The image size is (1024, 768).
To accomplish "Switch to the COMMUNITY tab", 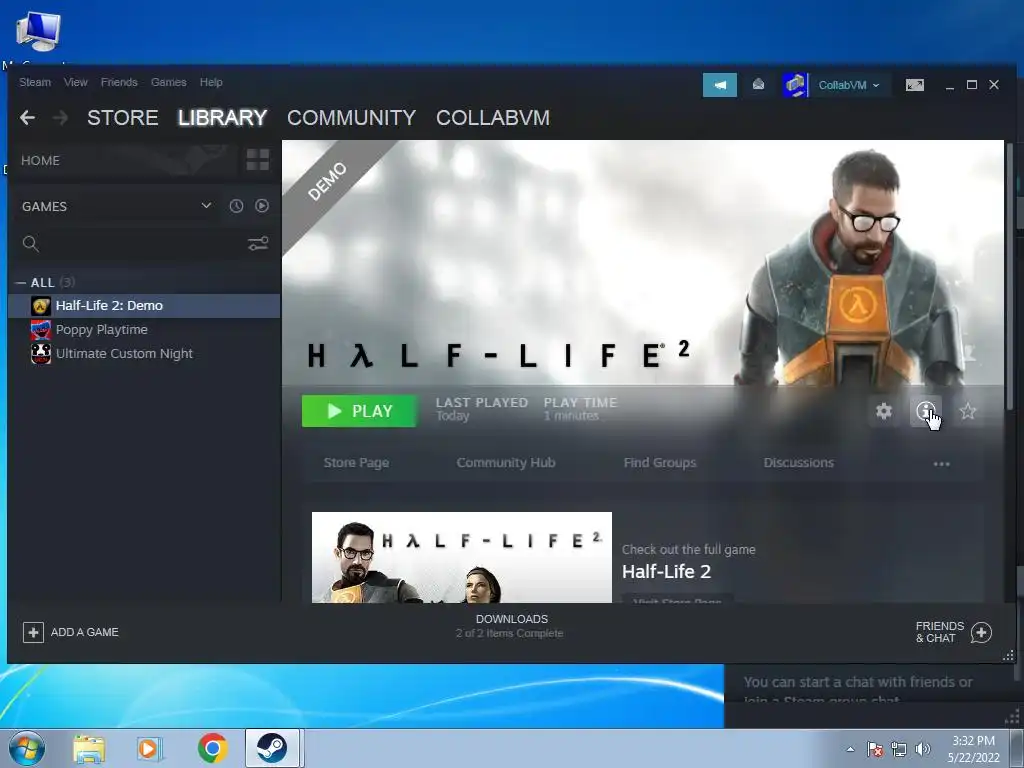I will pos(351,118).
